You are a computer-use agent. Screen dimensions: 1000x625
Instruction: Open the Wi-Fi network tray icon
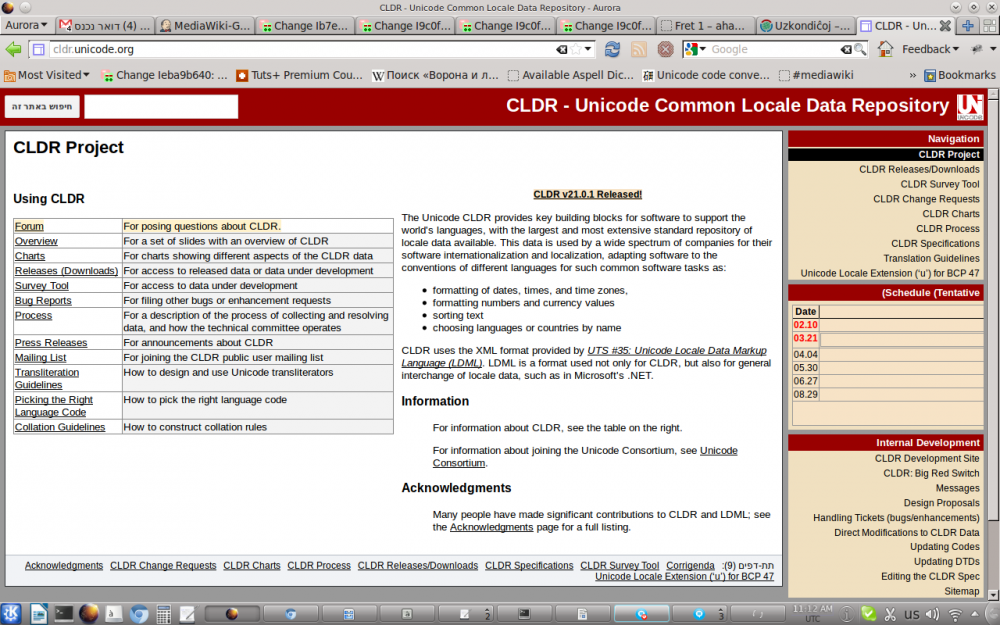[955, 615]
